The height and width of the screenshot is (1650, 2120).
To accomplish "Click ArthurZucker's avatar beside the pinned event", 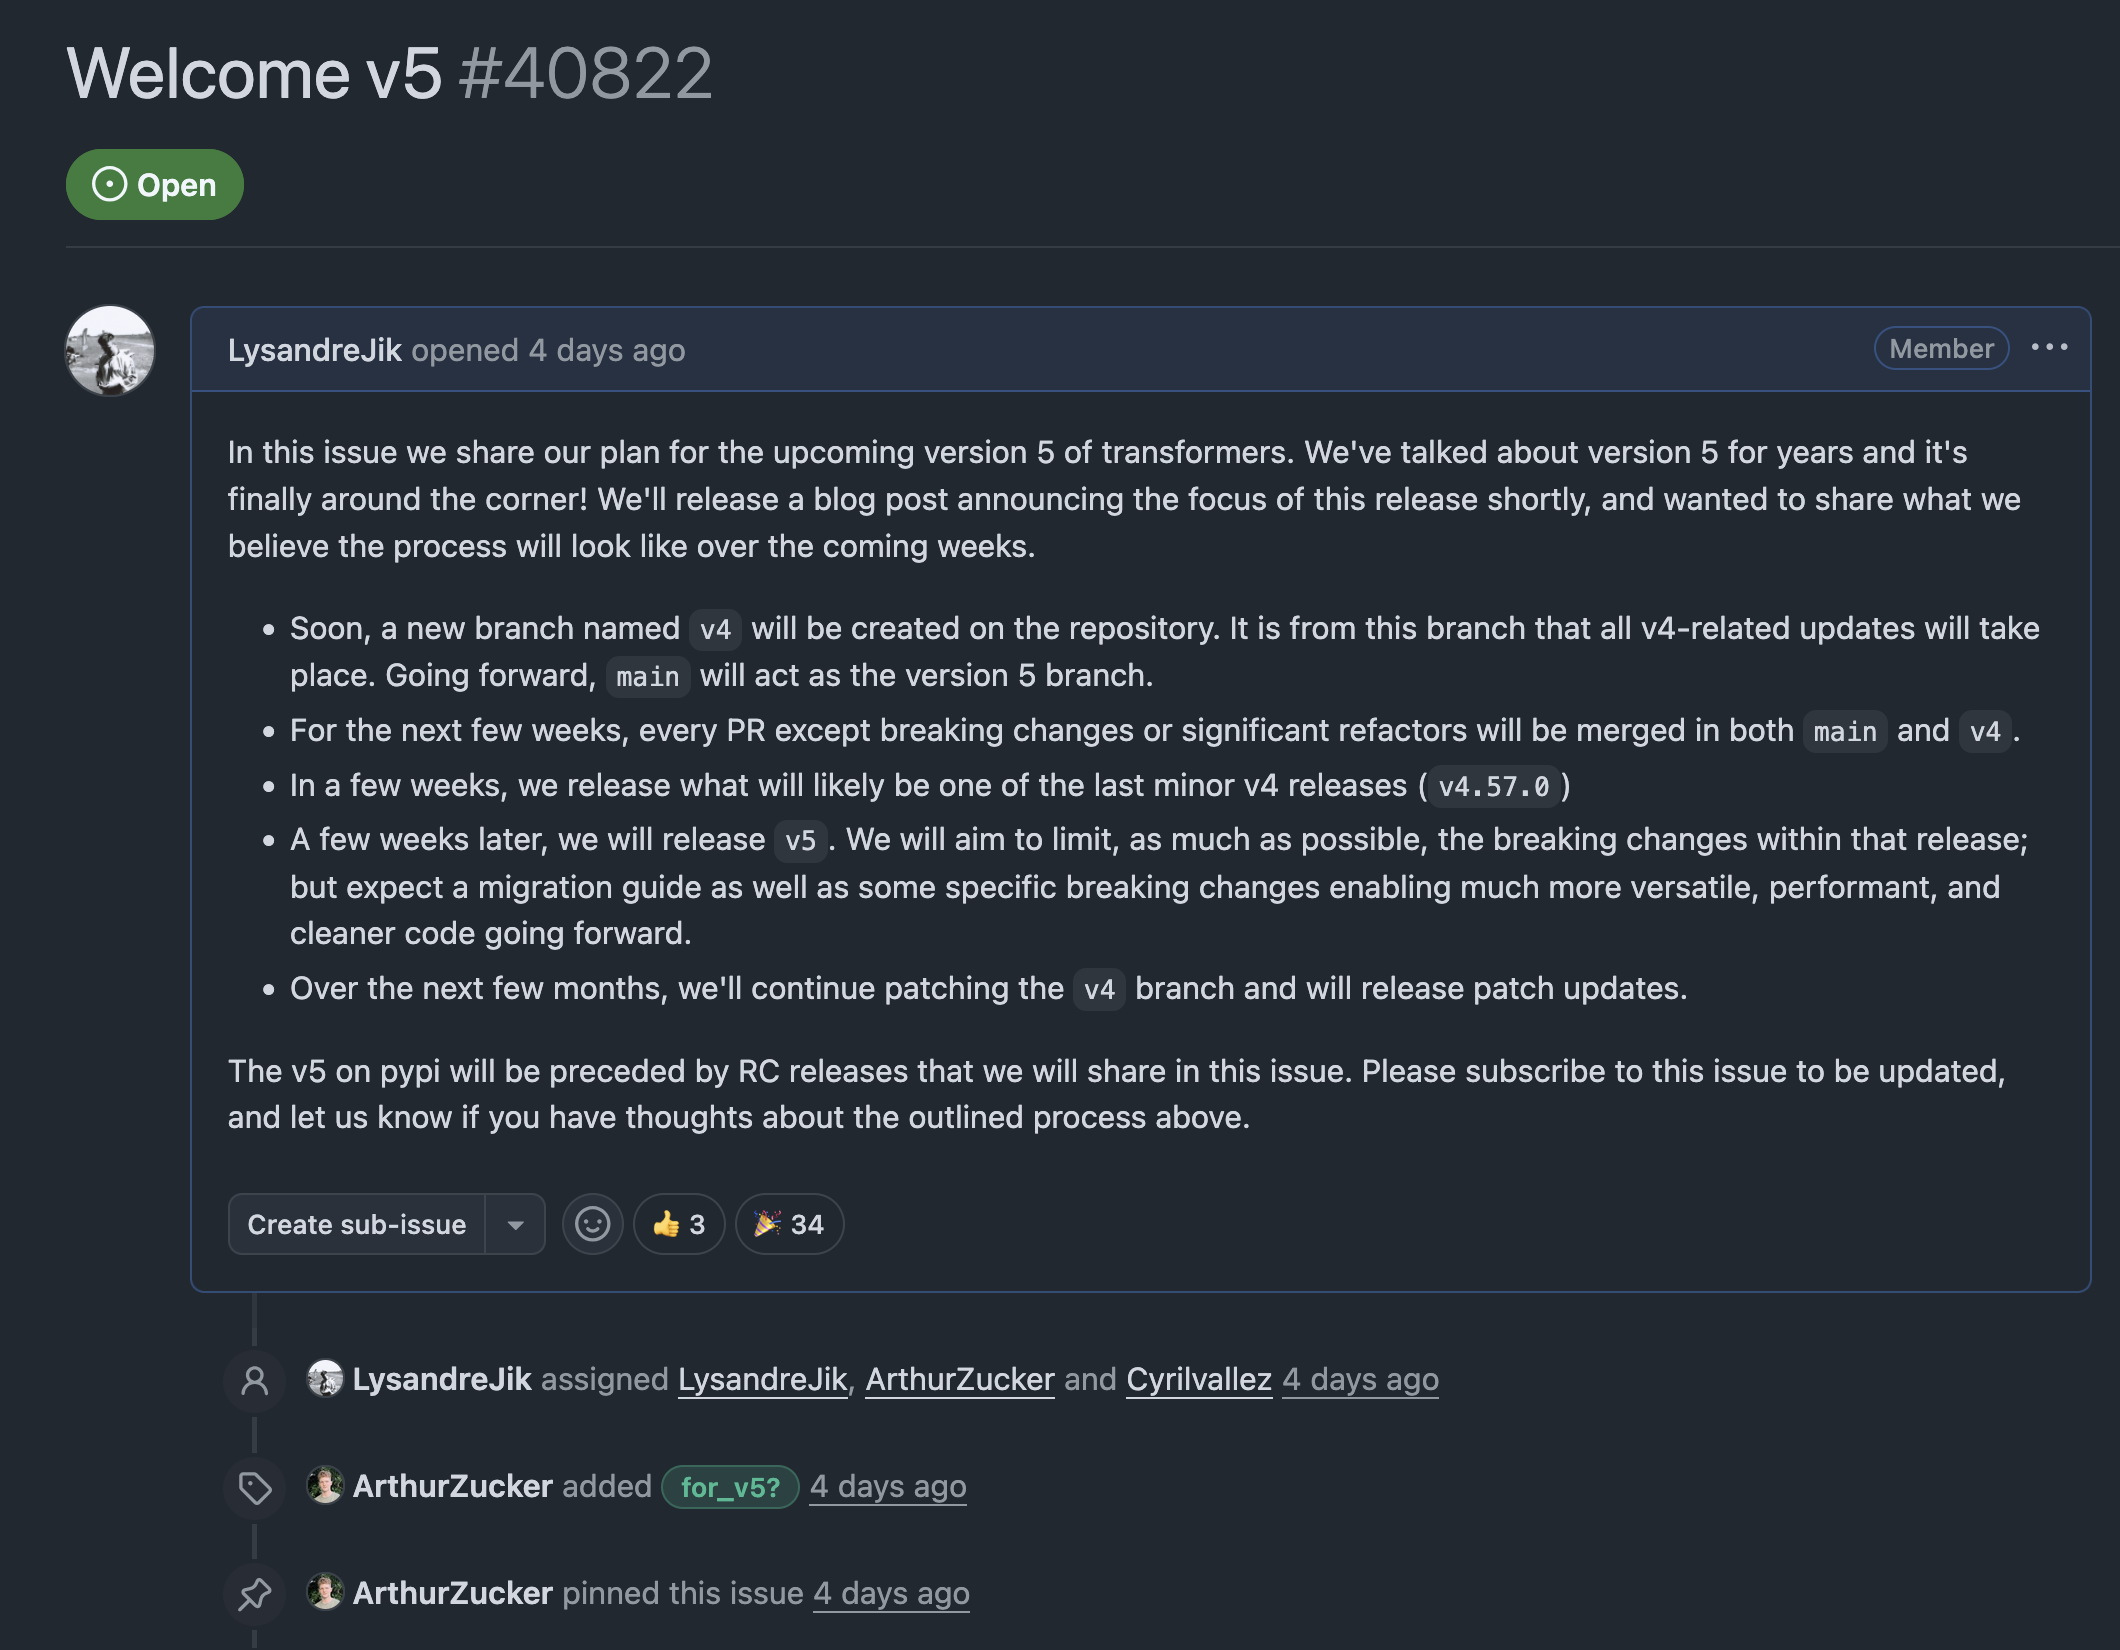I will tap(325, 1592).
